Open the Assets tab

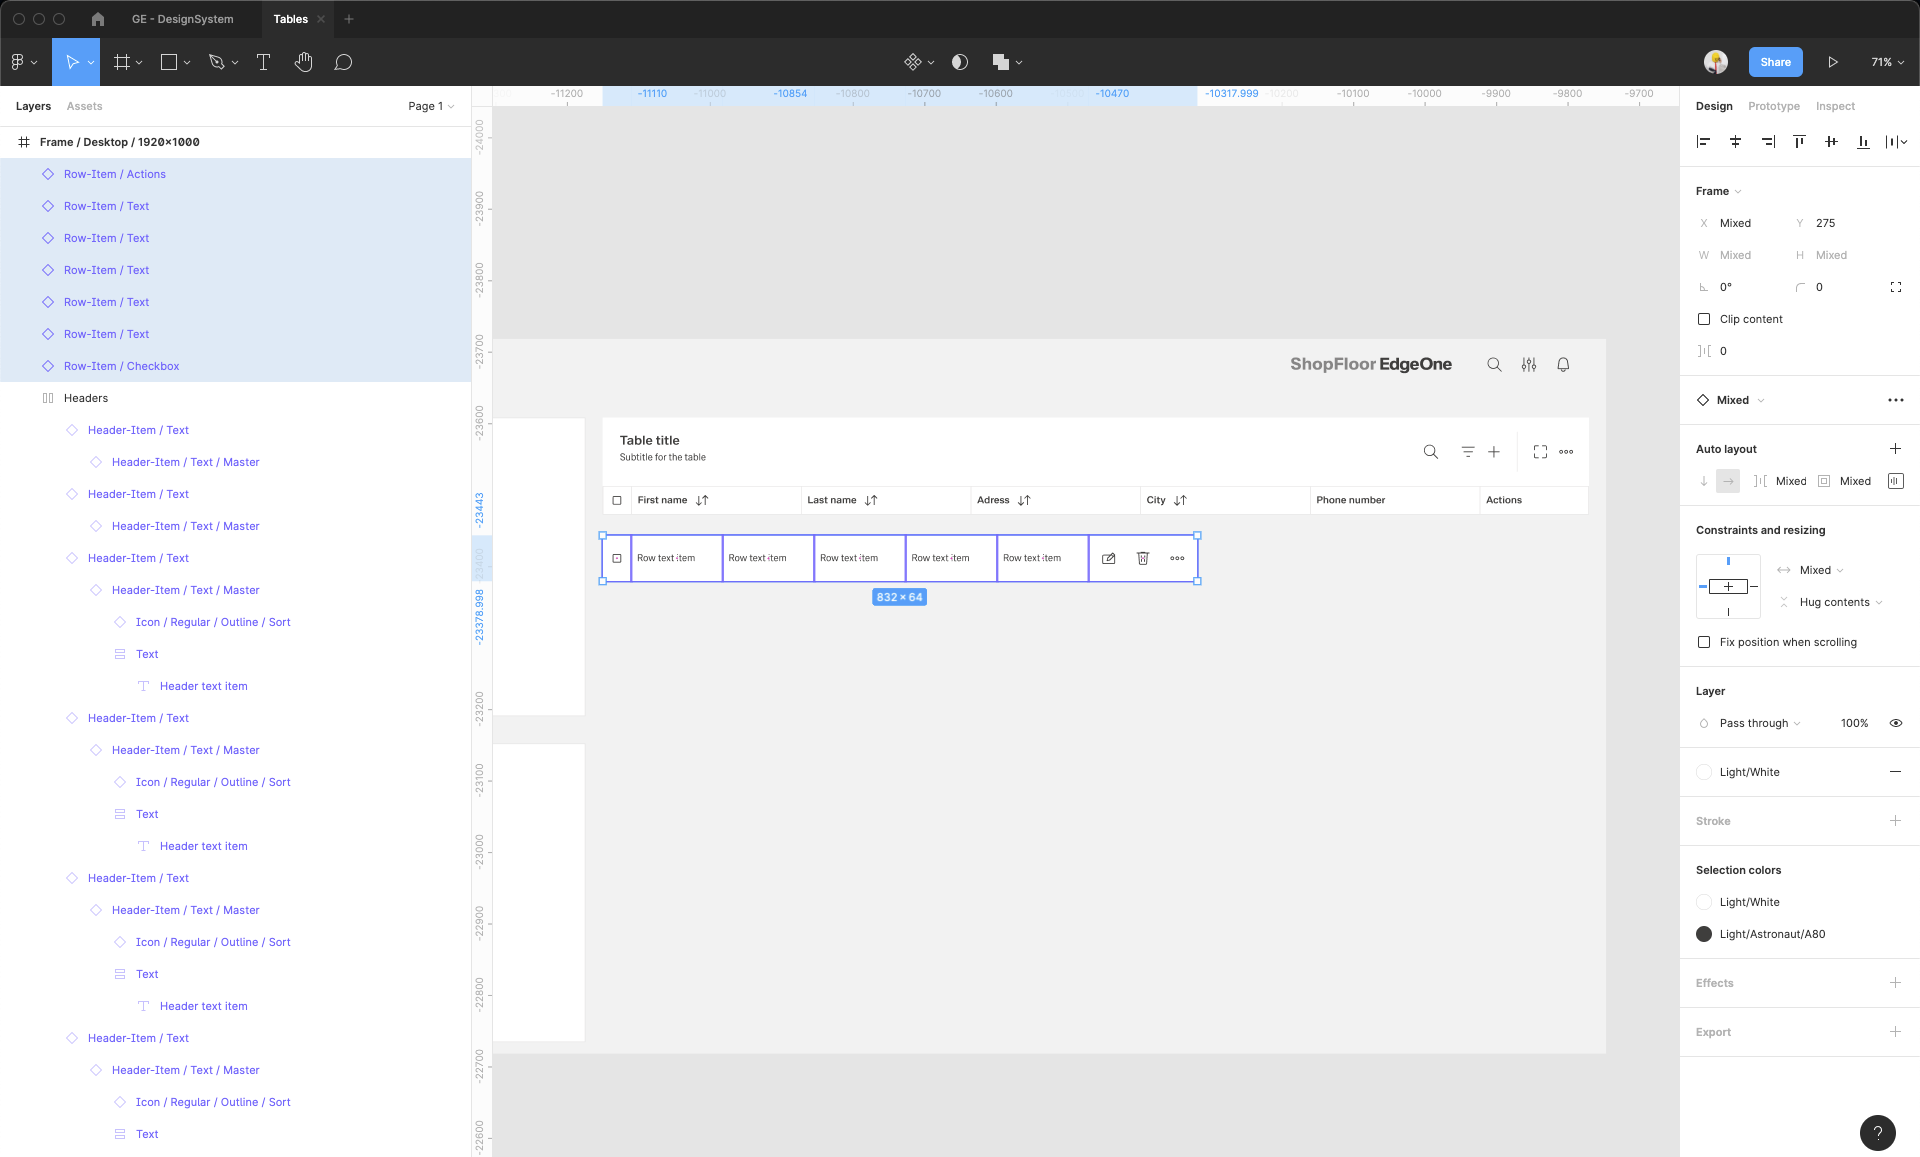coord(84,106)
